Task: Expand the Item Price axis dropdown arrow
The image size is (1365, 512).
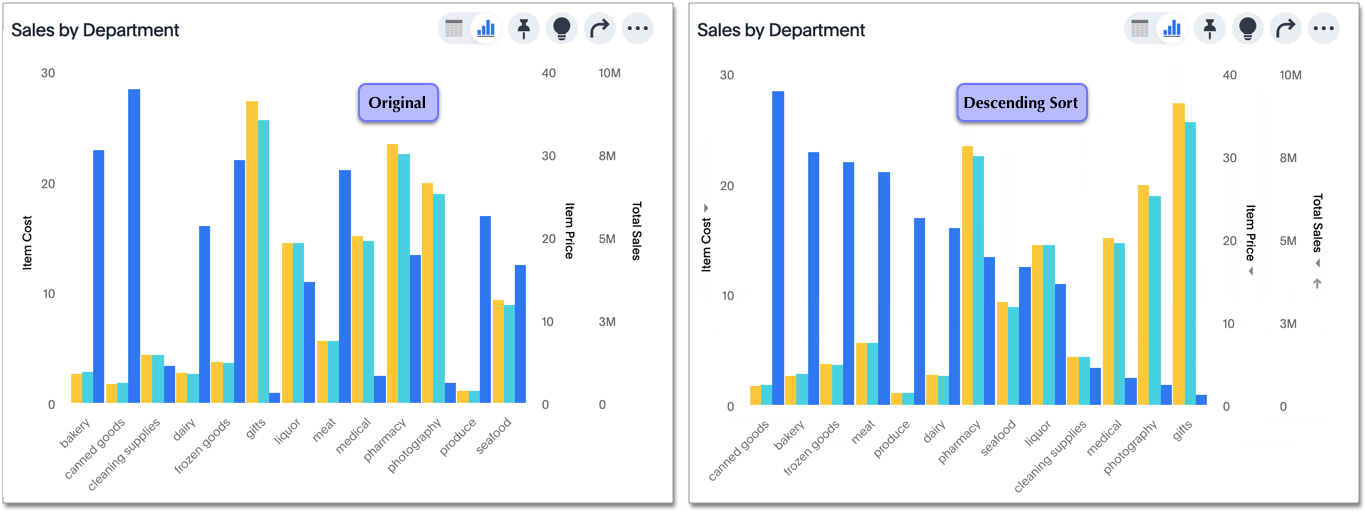Action: [x=1250, y=271]
